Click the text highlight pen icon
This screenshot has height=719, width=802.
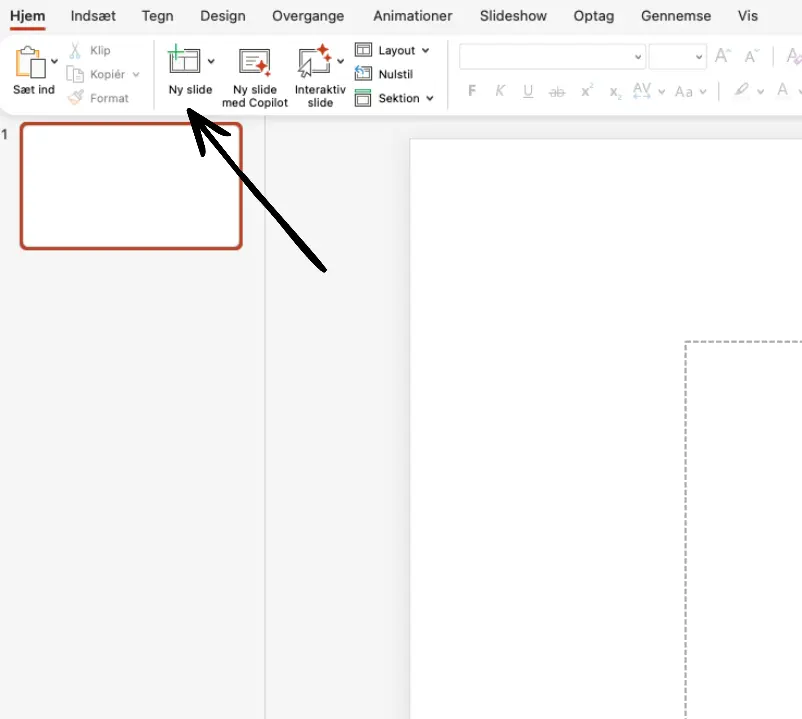[x=741, y=90]
